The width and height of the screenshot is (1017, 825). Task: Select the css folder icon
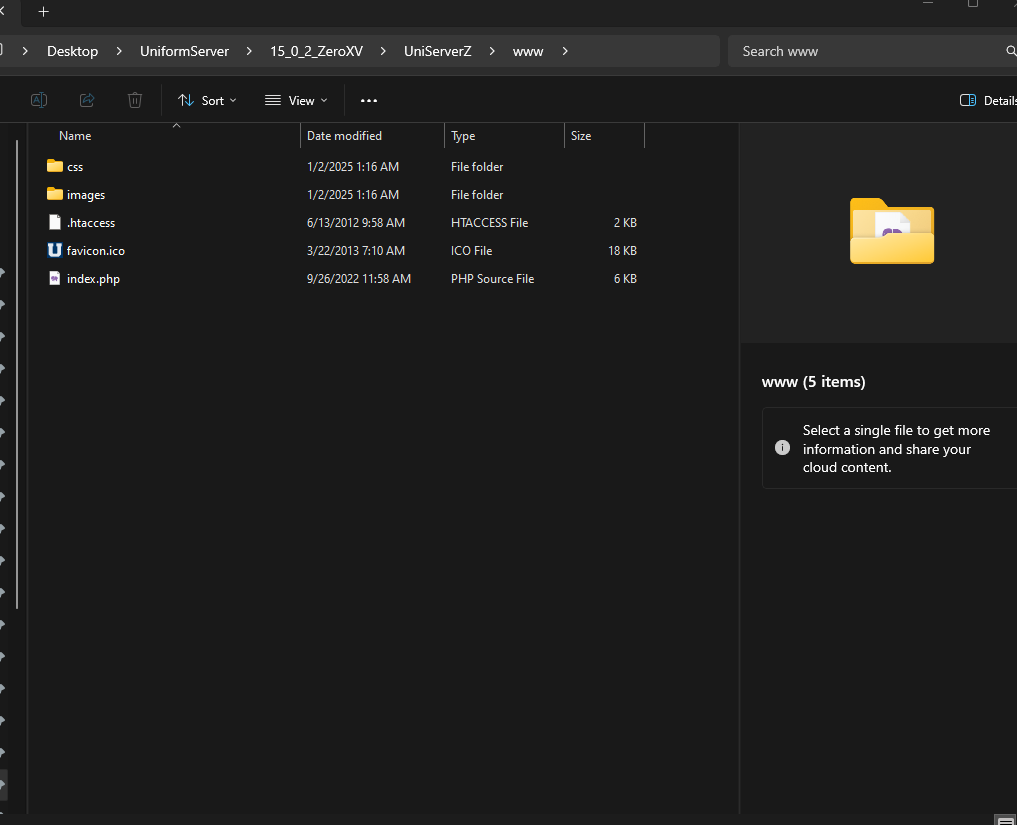tap(55, 166)
